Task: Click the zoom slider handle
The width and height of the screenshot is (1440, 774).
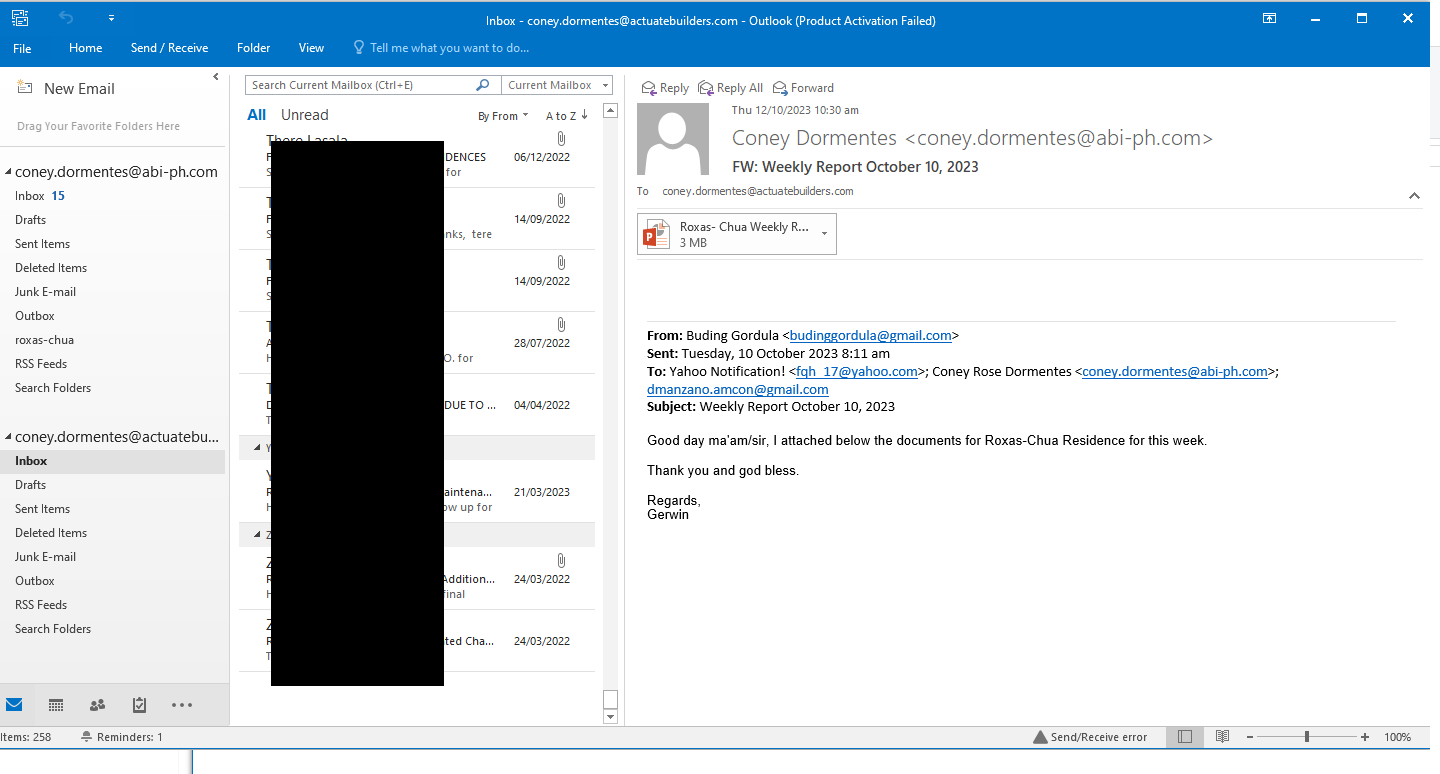Action: [x=1307, y=737]
